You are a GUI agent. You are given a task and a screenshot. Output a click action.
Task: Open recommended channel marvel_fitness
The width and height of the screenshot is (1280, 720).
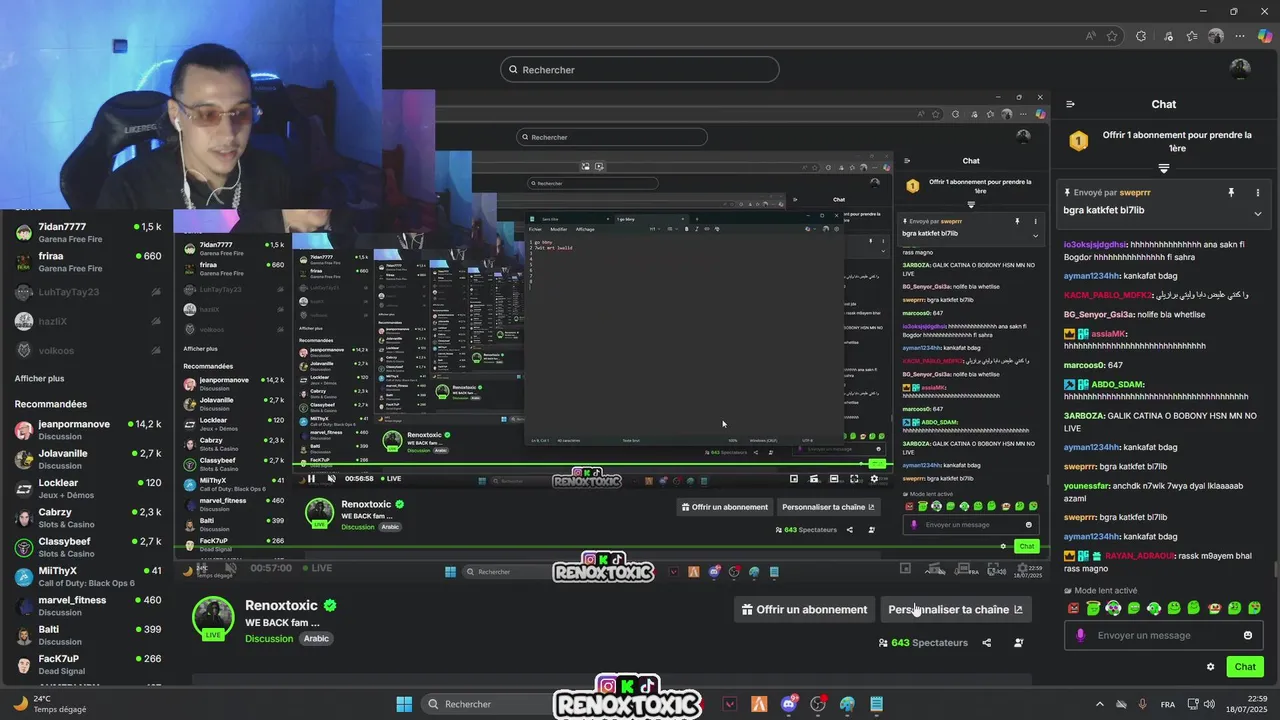click(87, 606)
